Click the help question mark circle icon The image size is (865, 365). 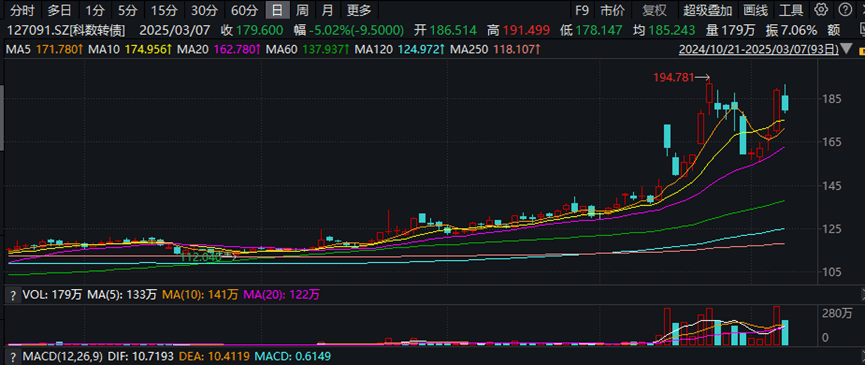click(x=845, y=9)
